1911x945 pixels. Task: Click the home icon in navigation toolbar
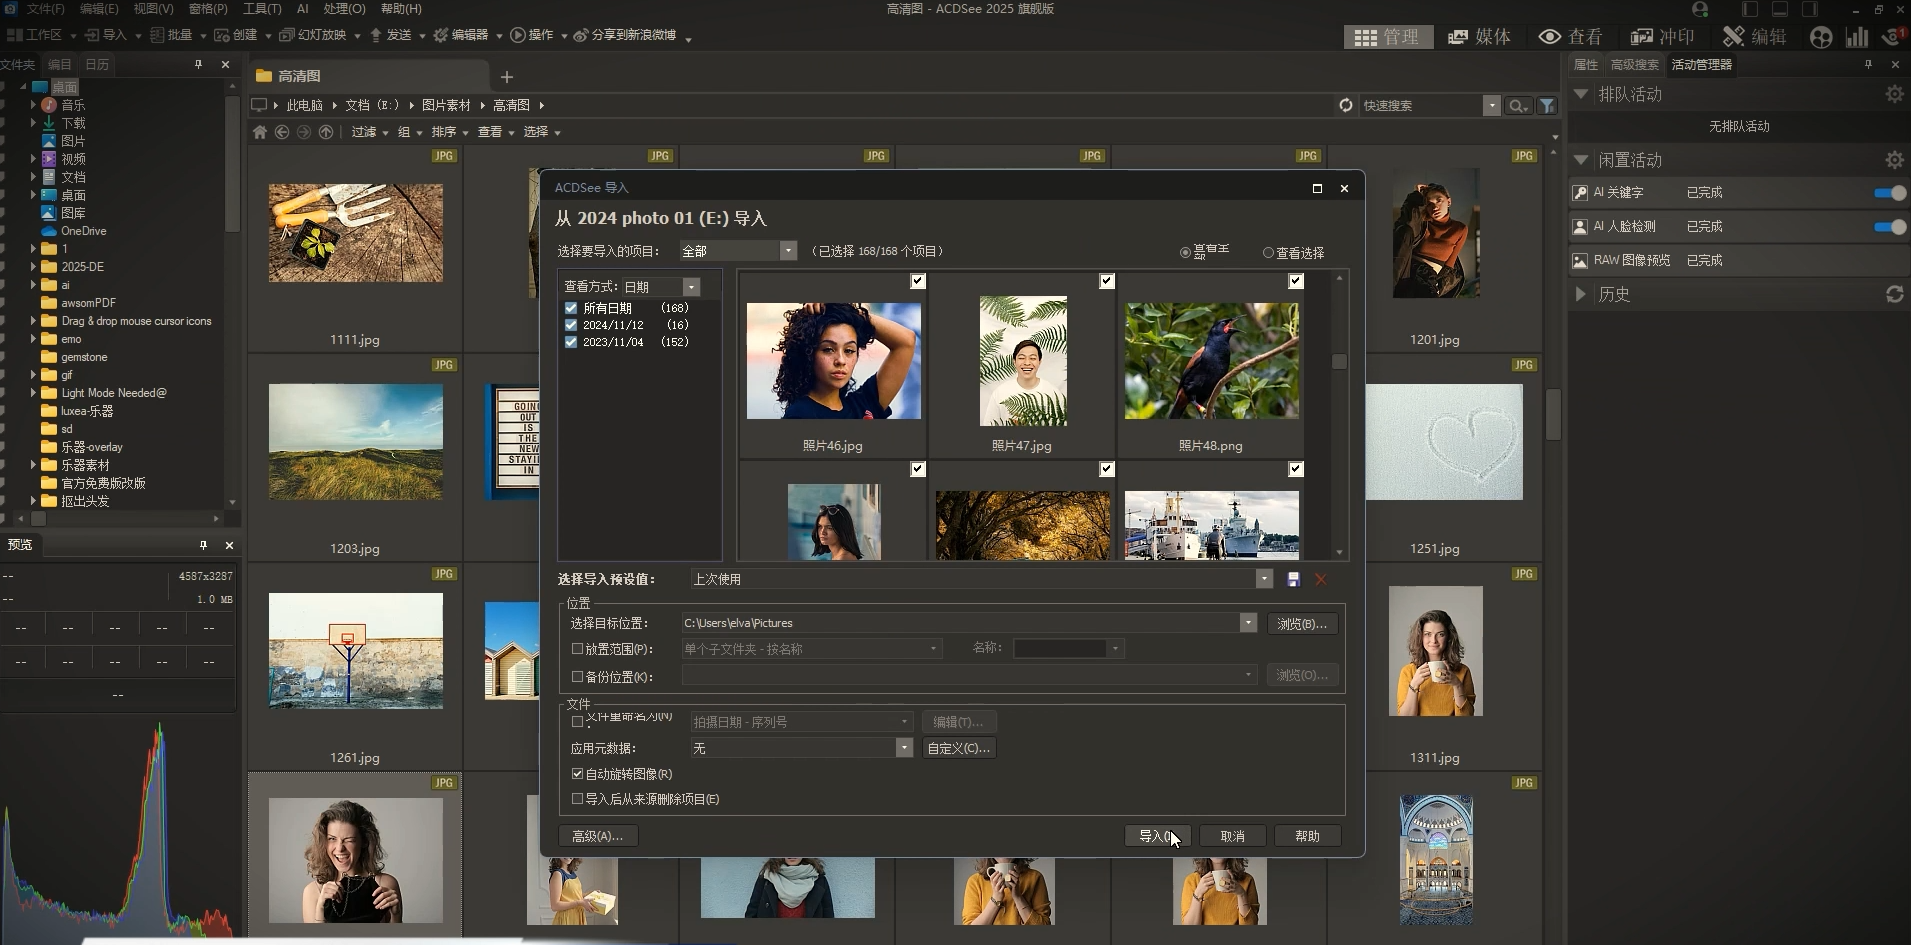click(260, 132)
